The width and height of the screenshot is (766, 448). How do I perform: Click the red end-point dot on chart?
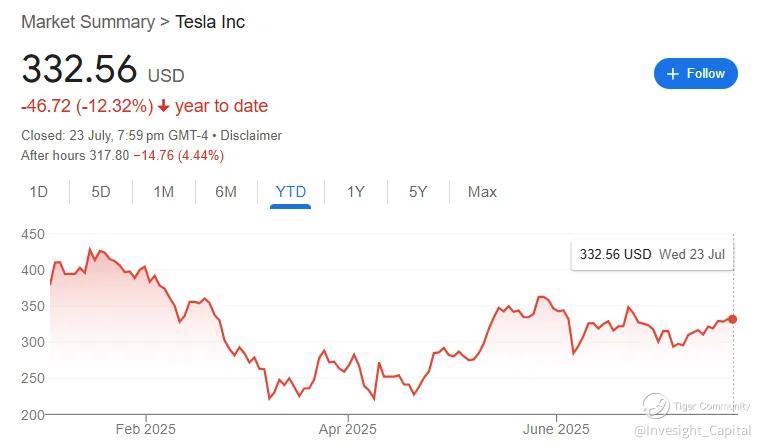pyautogui.click(x=733, y=319)
